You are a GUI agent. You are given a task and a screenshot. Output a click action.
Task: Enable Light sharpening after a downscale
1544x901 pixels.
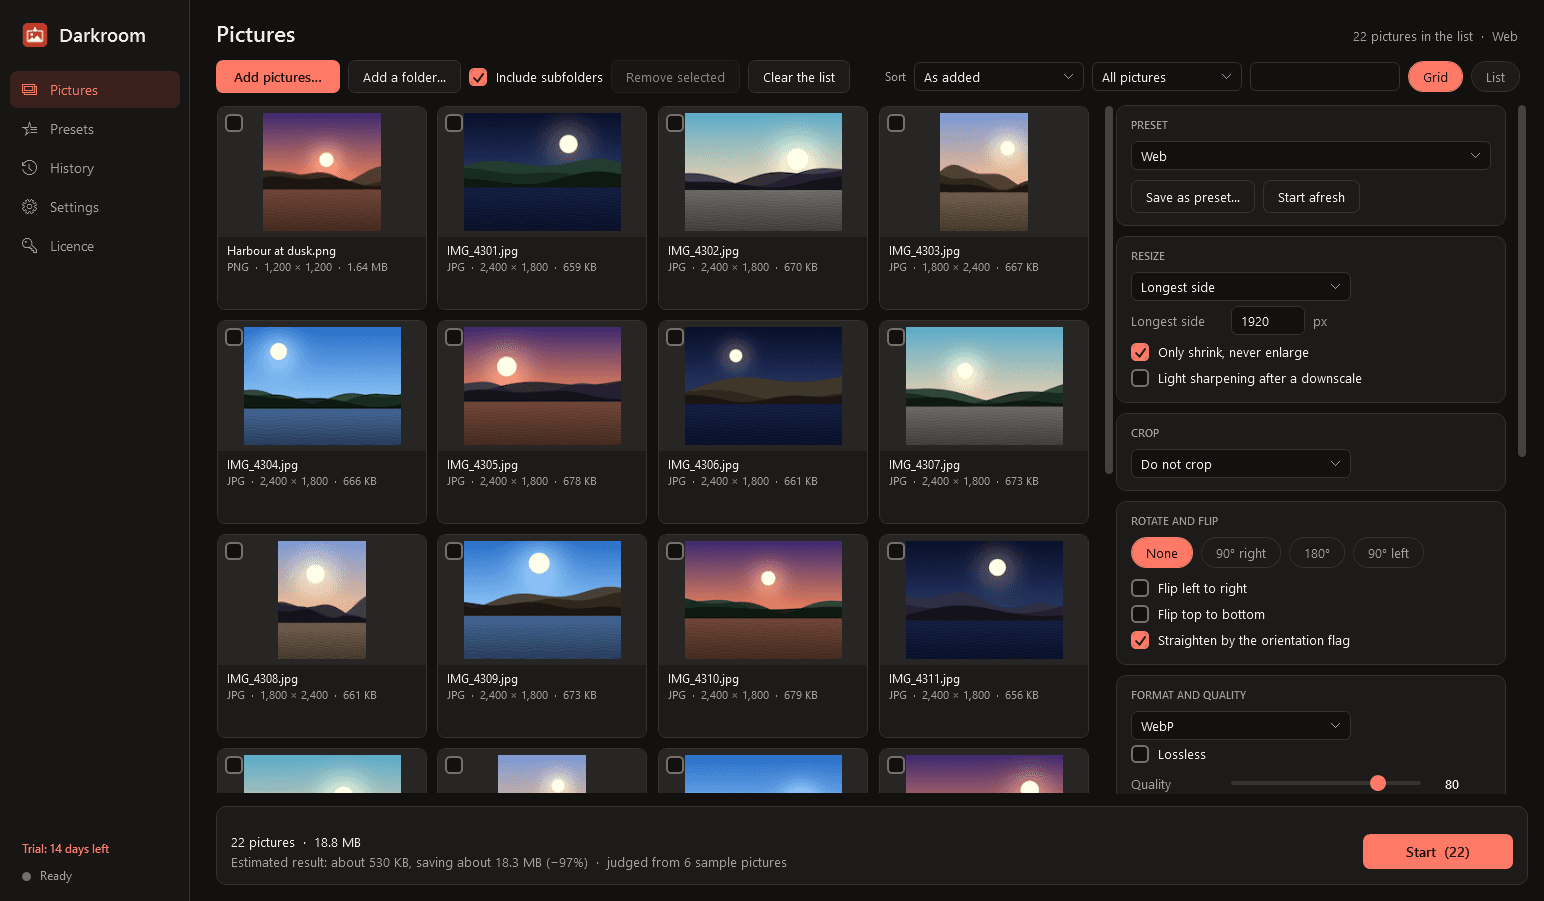pyautogui.click(x=1140, y=378)
